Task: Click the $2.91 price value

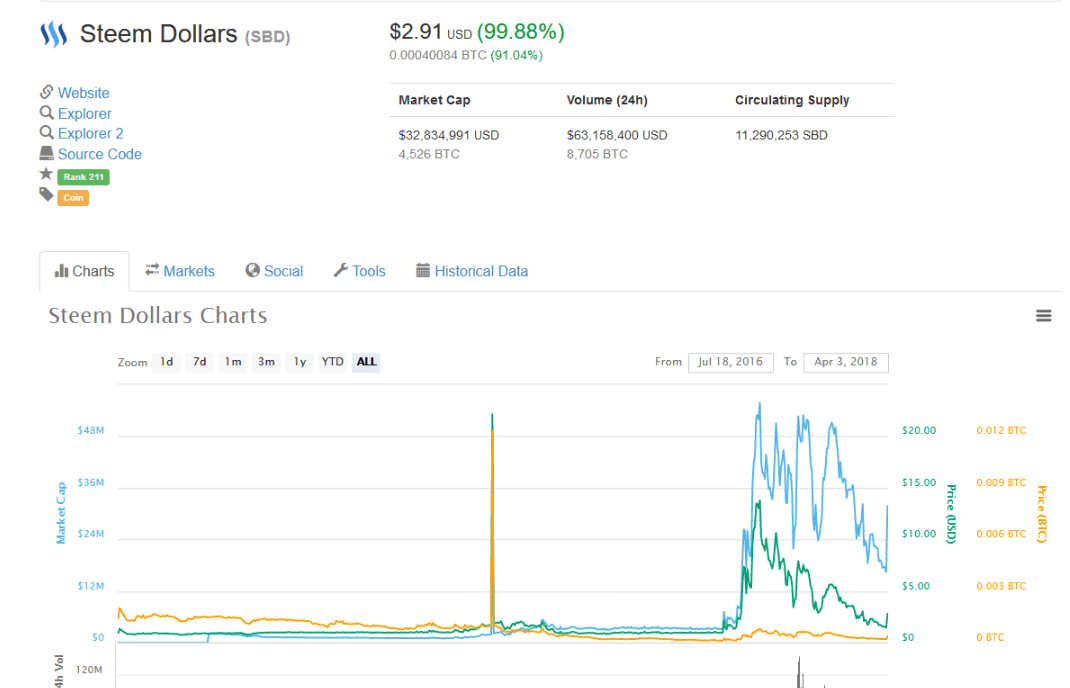Action: 416,31
